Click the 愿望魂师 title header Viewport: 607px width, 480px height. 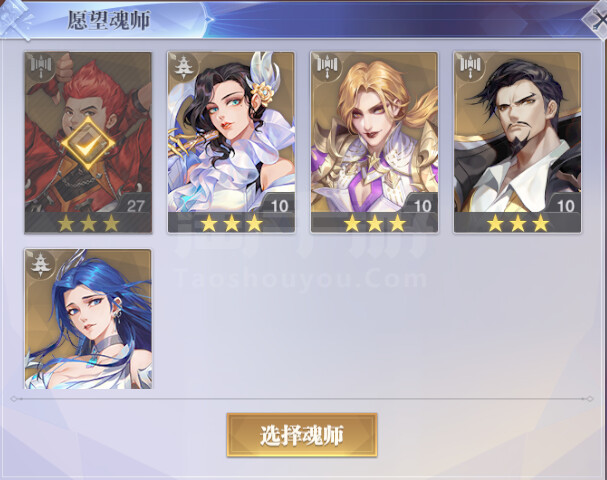click(x=108, y=20)
